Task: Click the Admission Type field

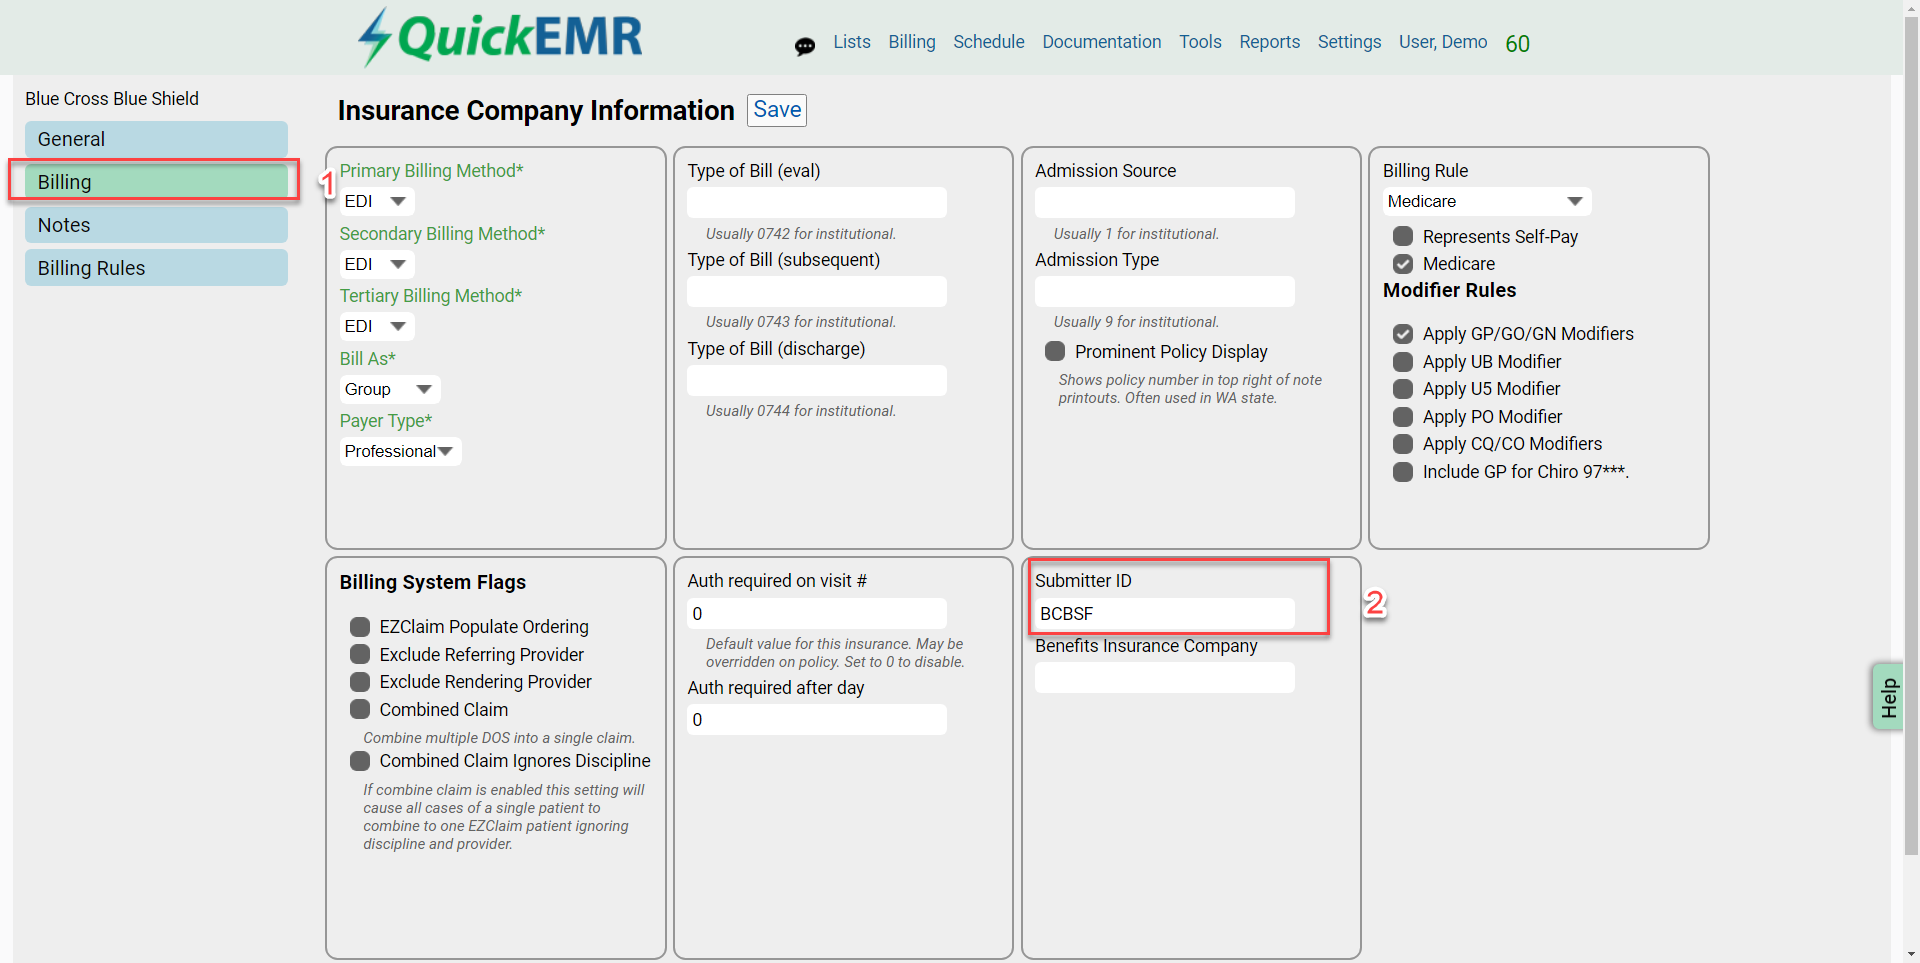Action: click(1165, 291)
